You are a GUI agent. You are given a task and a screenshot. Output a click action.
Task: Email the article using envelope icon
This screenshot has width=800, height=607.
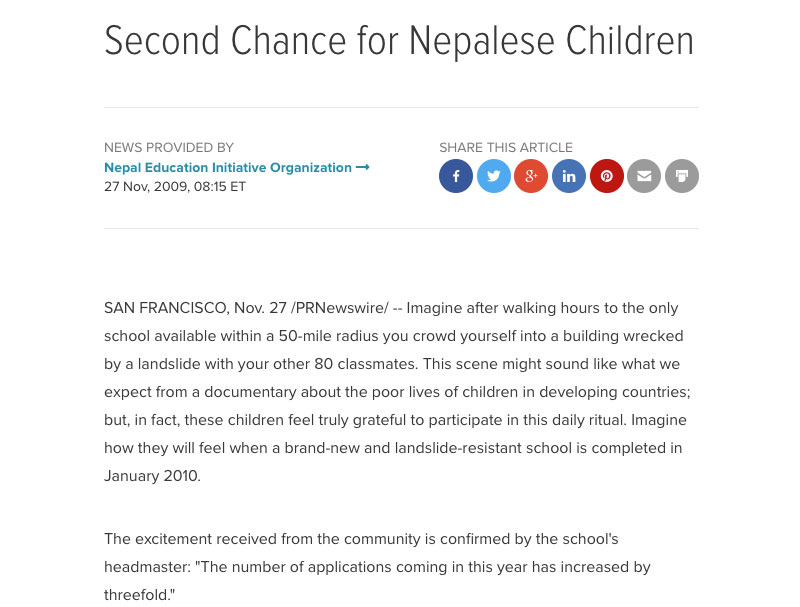(644, 176)
